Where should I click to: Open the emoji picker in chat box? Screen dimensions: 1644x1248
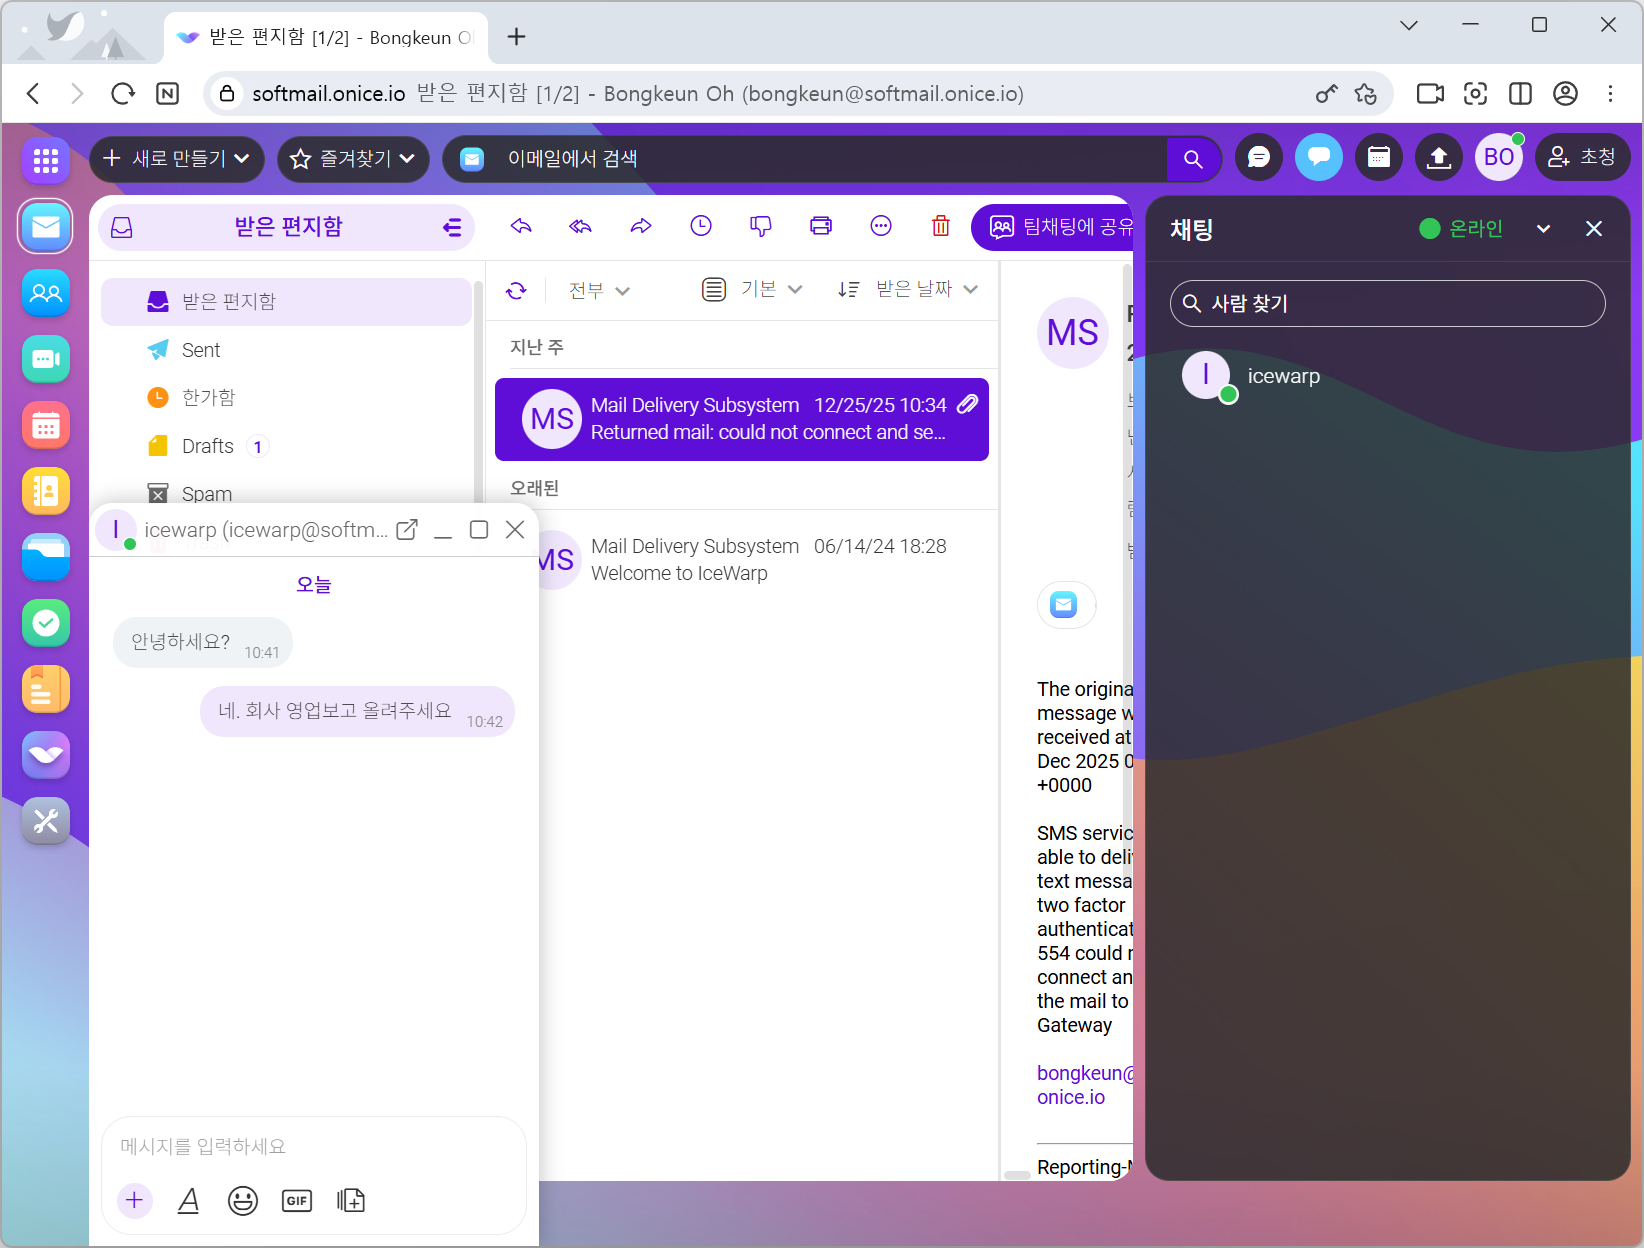tap(242, 1200)
